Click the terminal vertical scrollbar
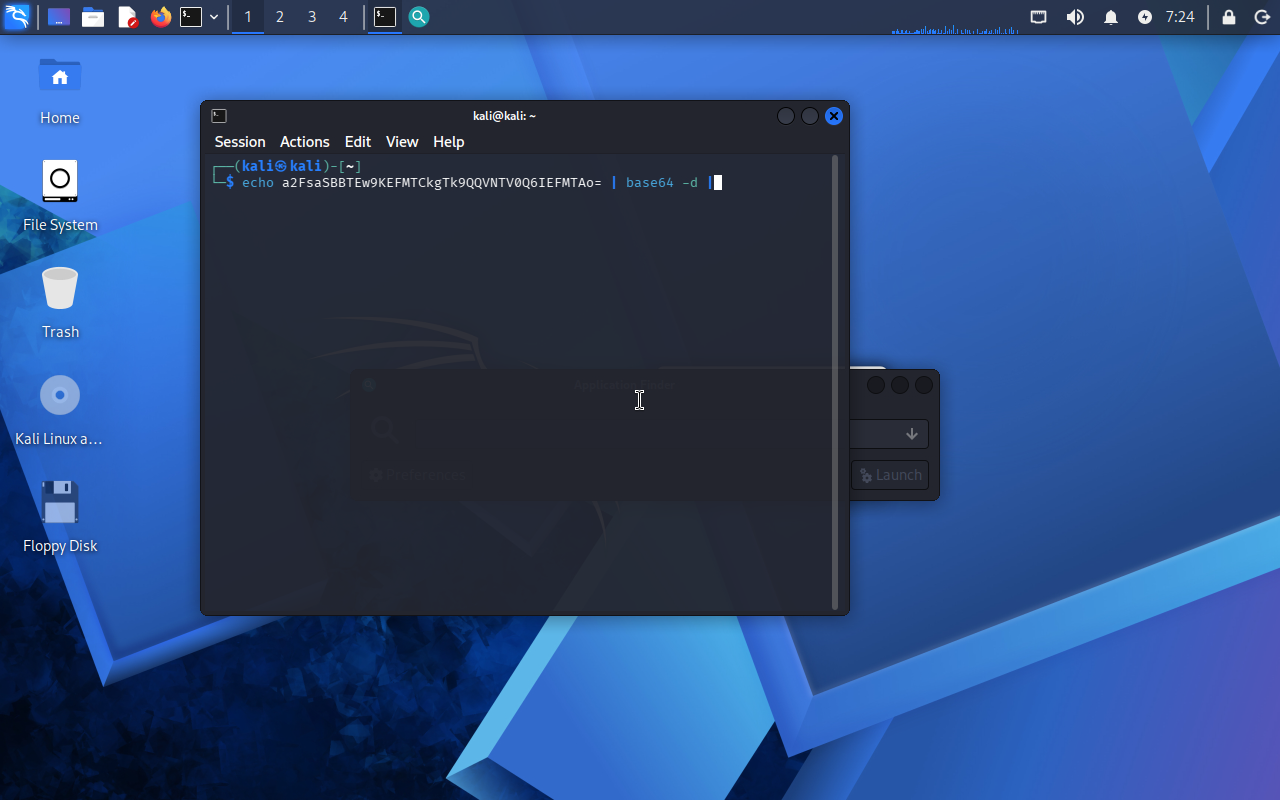 point(835,382)
